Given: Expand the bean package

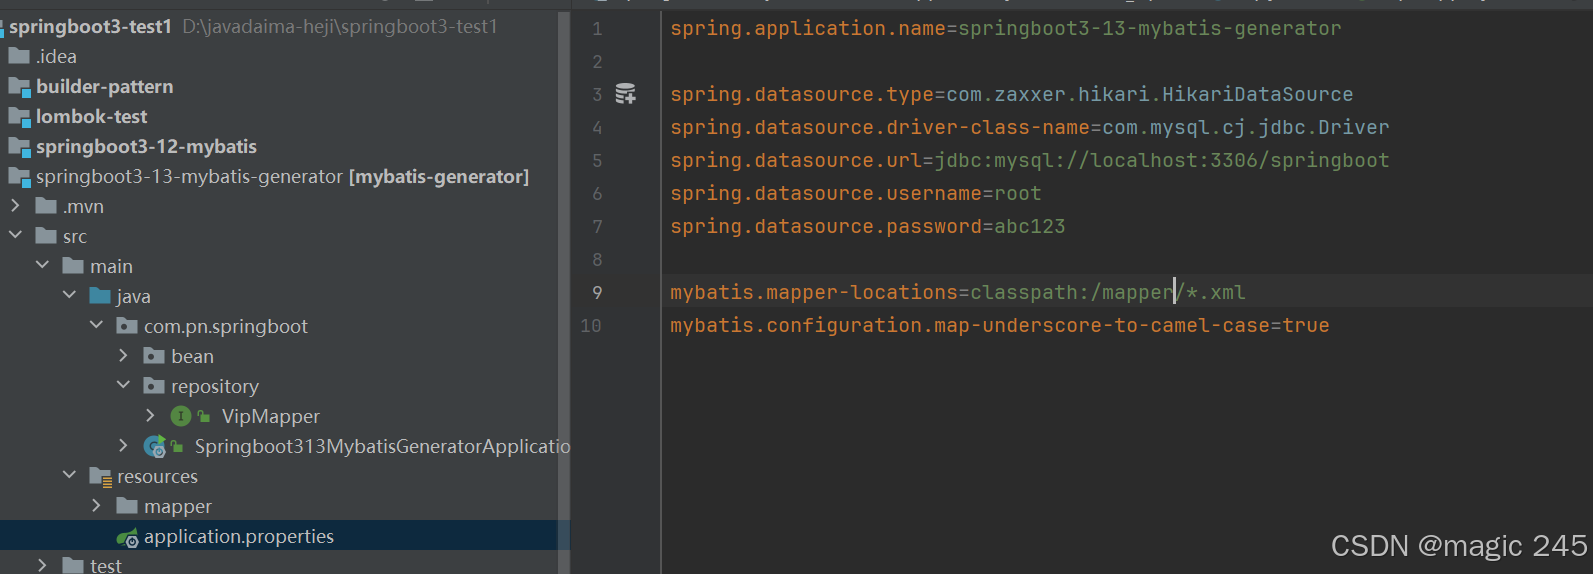Looking at the screenshot, I should pyautogui.click(x=123, y=356).
